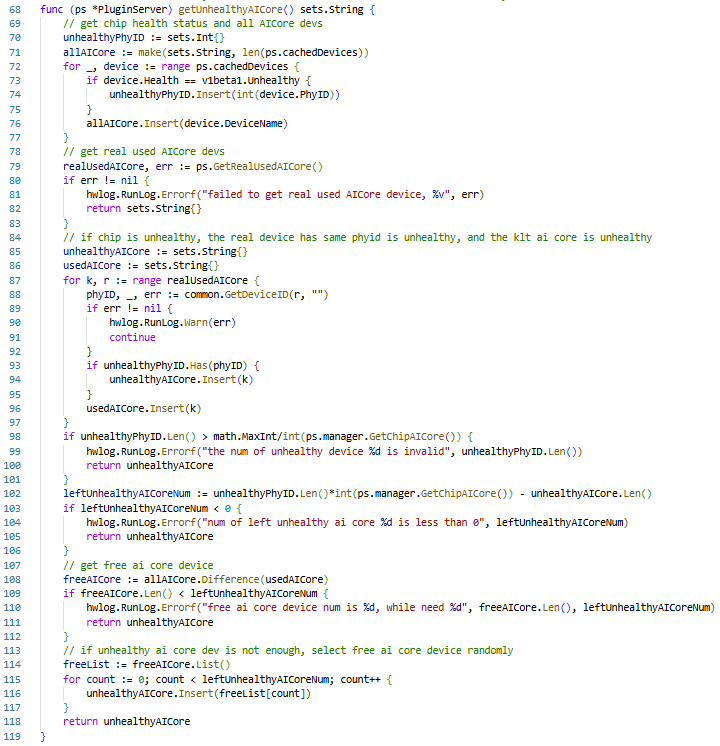Image resolution: width=720 pixels, height=746 pixels.
Task: Click the comment starting 'if chip is unhealthy'
Action: click(x=357, y=237)
